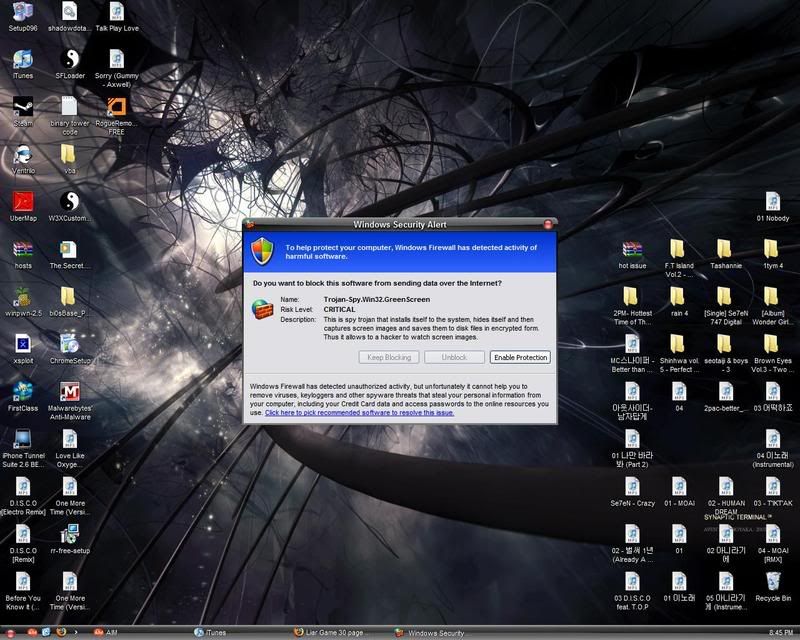
Task: Select the hot issue archive icon
Action: coord(632,250)
